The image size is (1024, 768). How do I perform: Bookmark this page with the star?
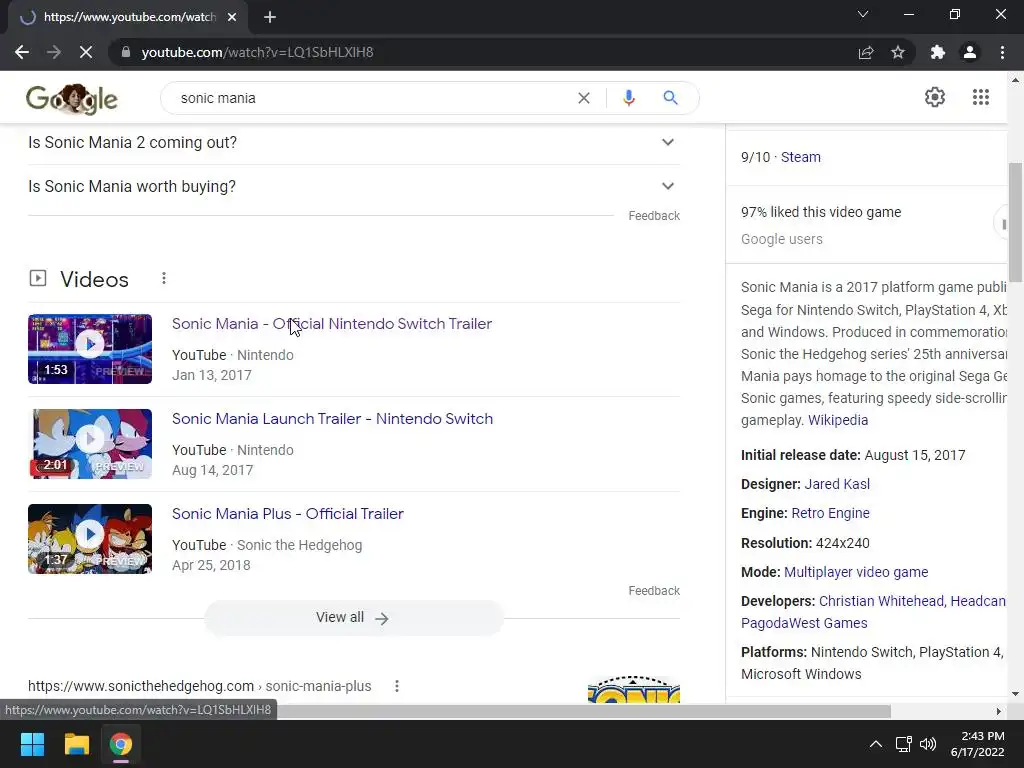click(898, 52)
